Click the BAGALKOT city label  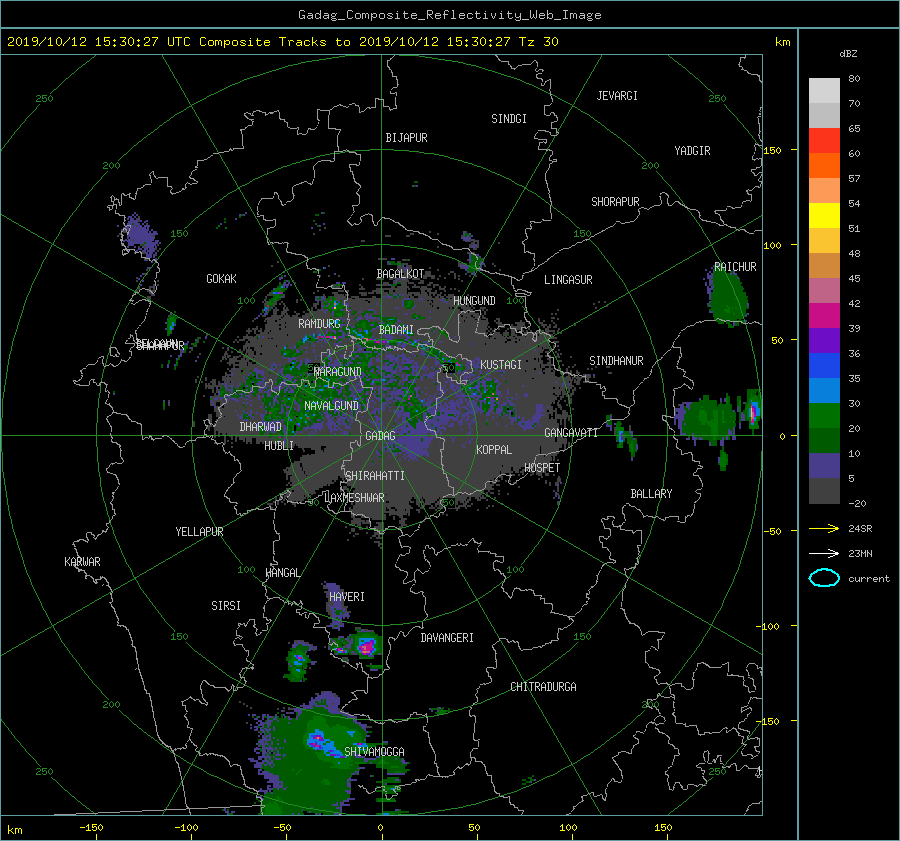click(x=400, y=274)
